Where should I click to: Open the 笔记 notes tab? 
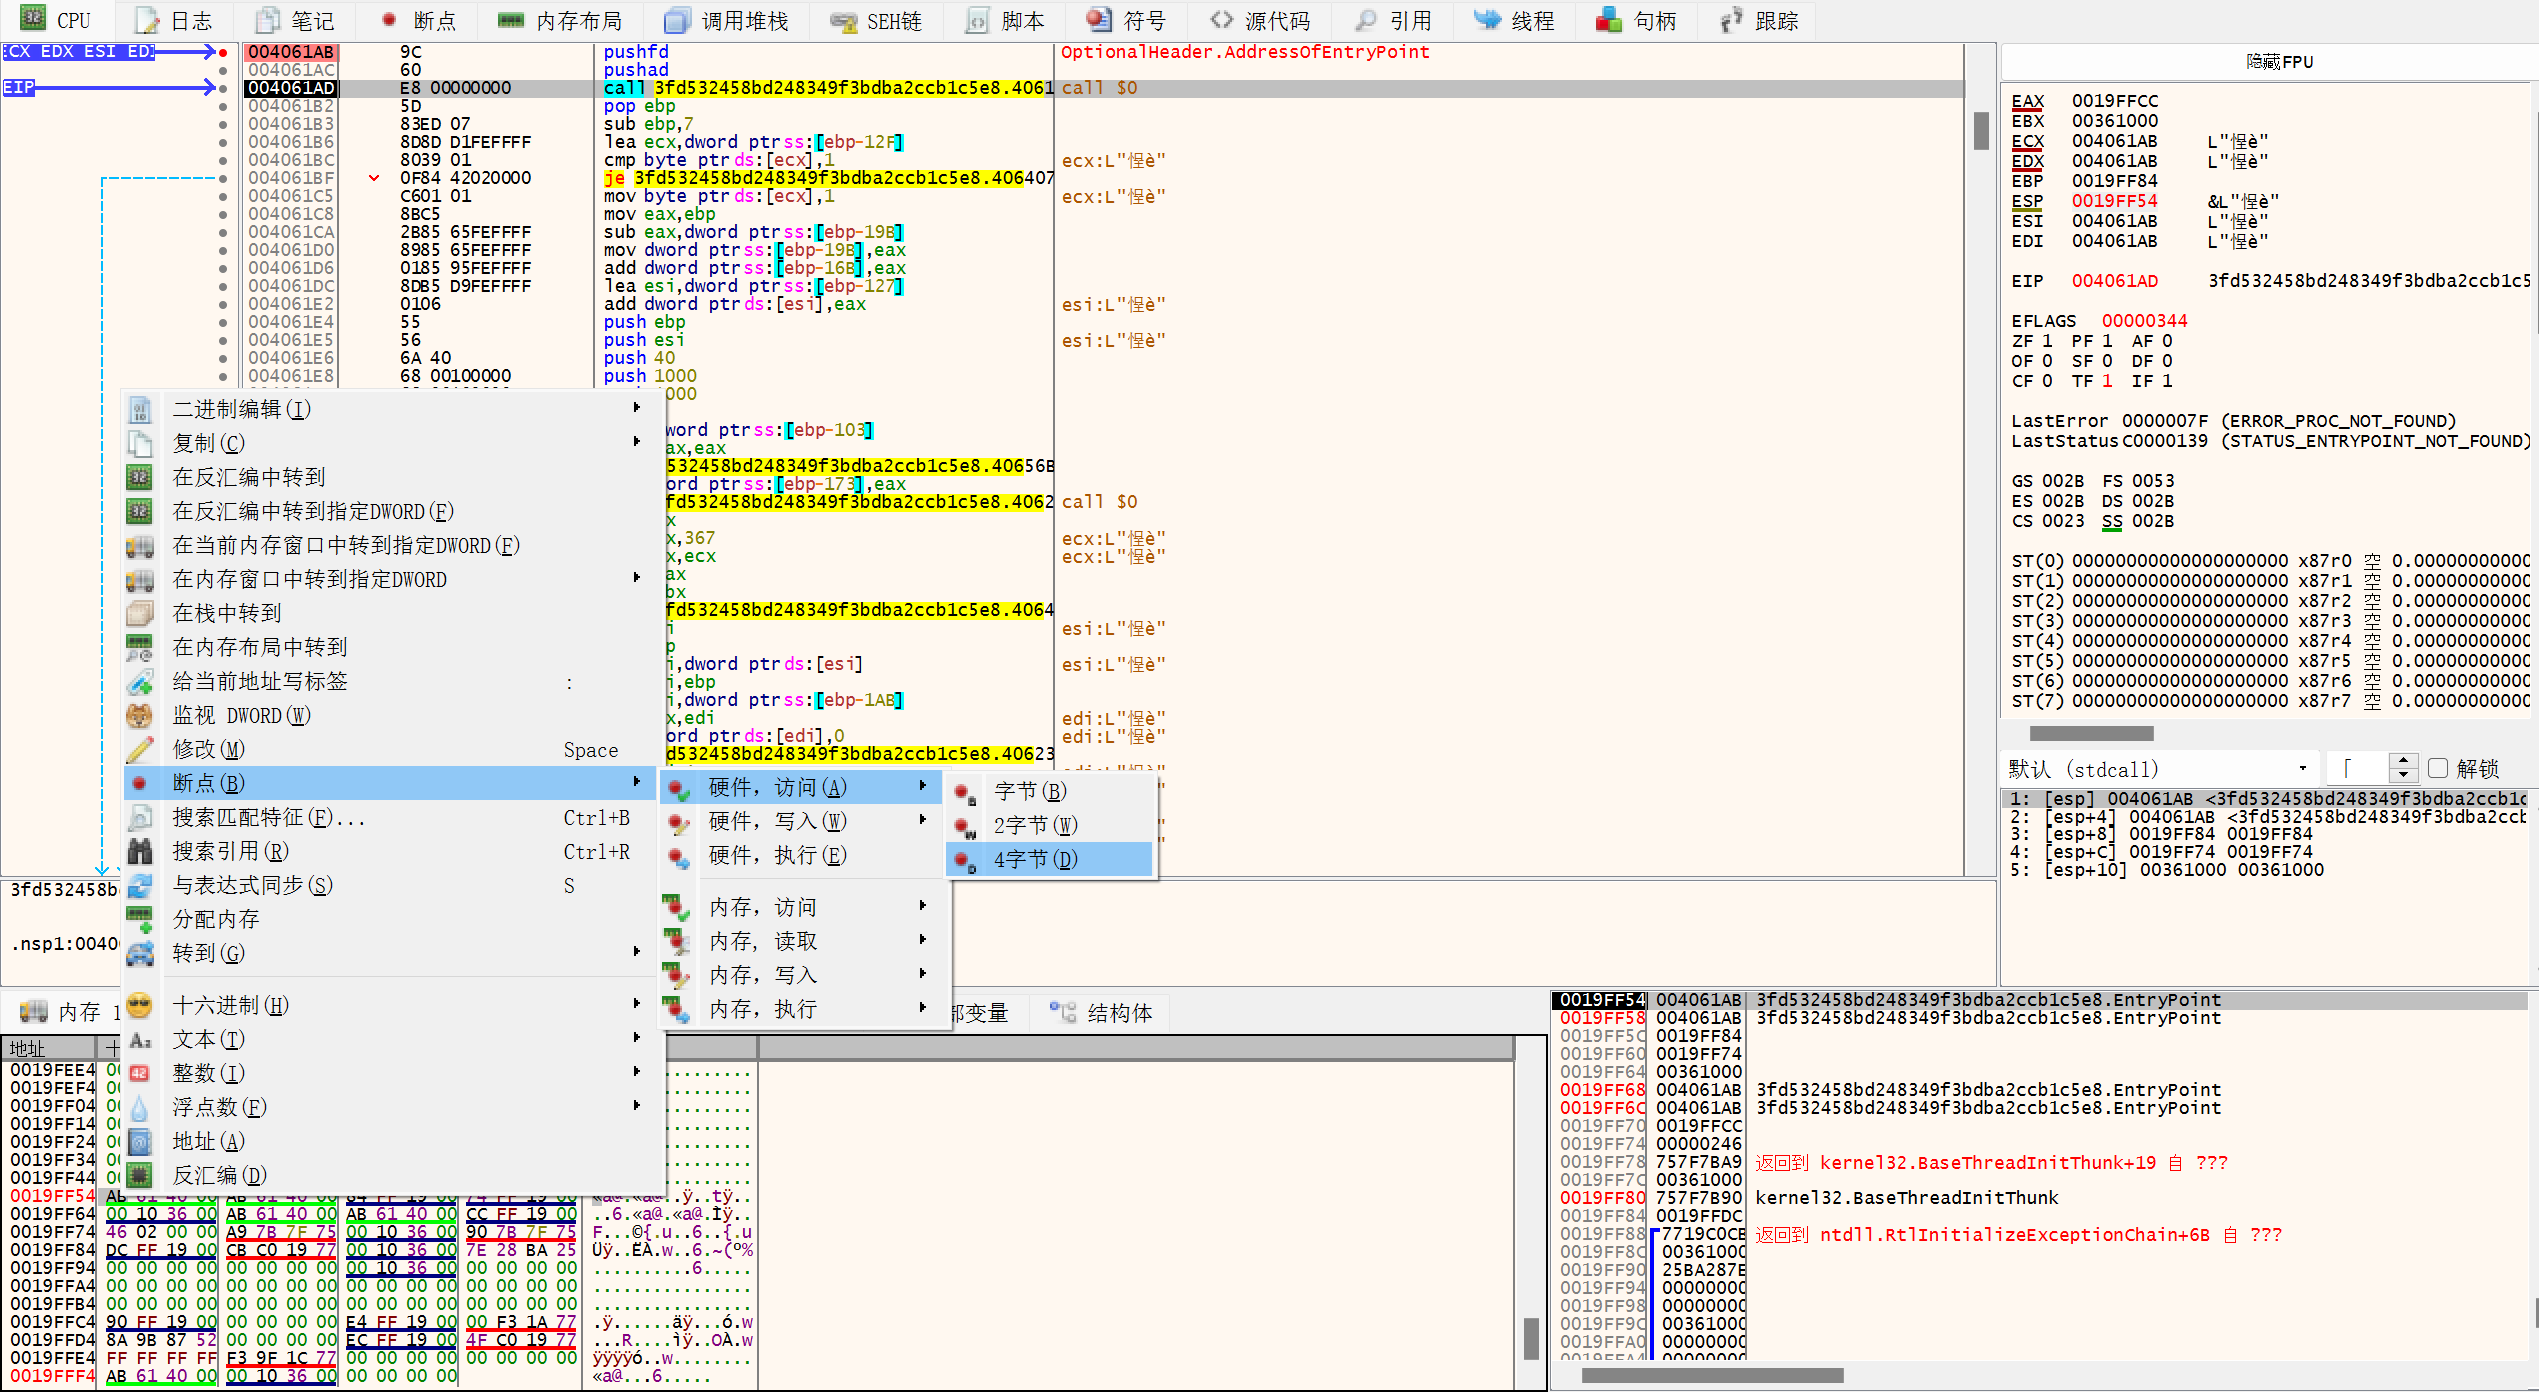295,20
